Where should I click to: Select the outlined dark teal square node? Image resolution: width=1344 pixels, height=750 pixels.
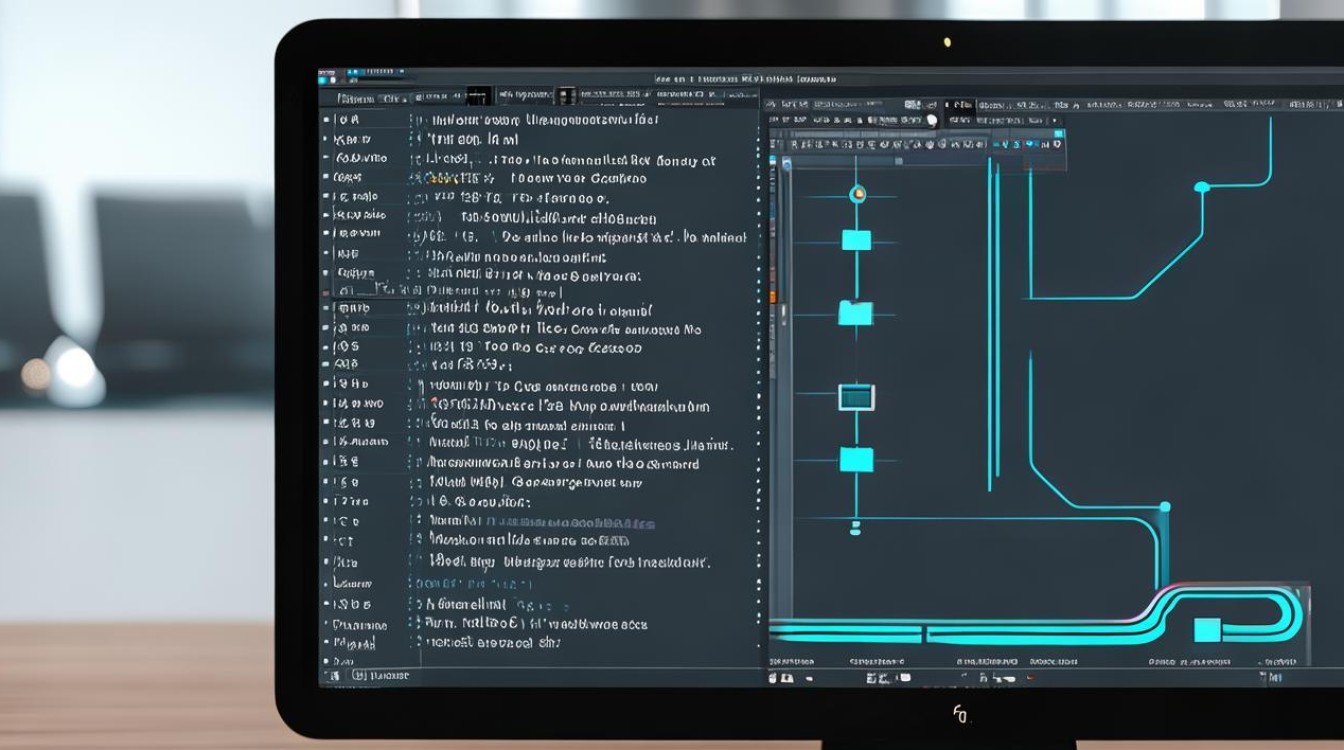pos(856,398)
